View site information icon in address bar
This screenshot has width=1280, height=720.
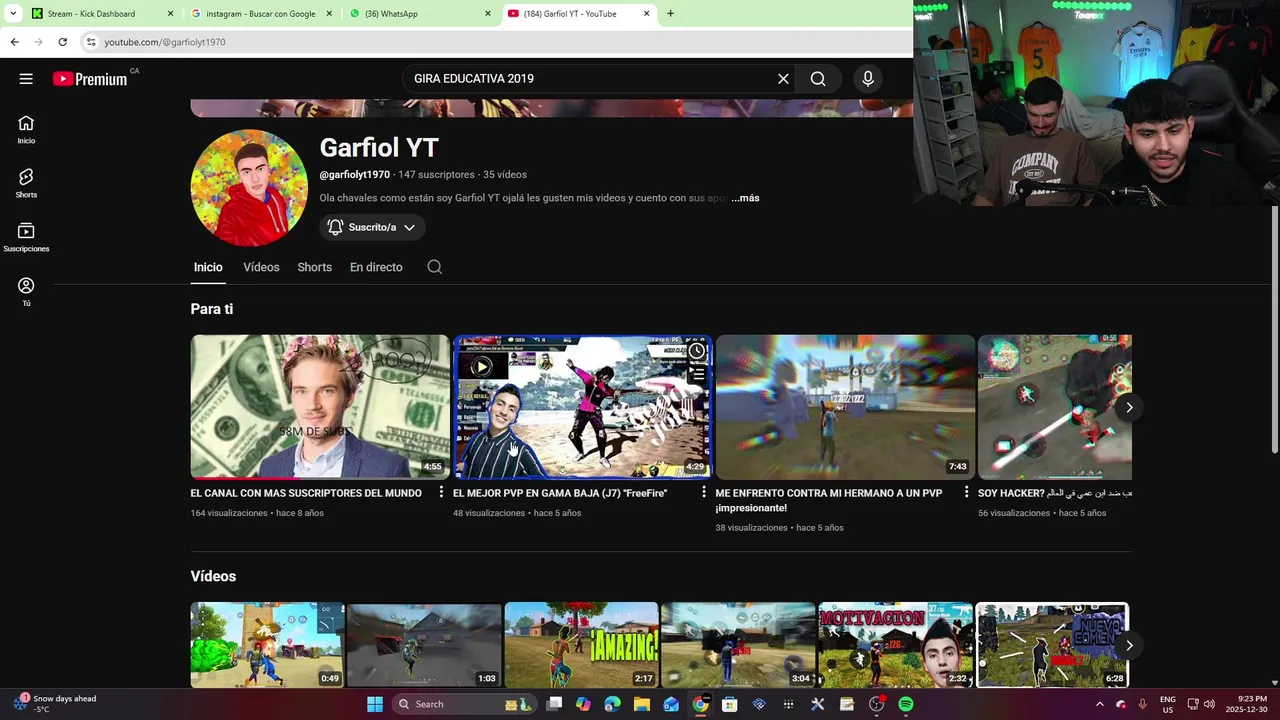pyautogui.click(x=91, y=42)
